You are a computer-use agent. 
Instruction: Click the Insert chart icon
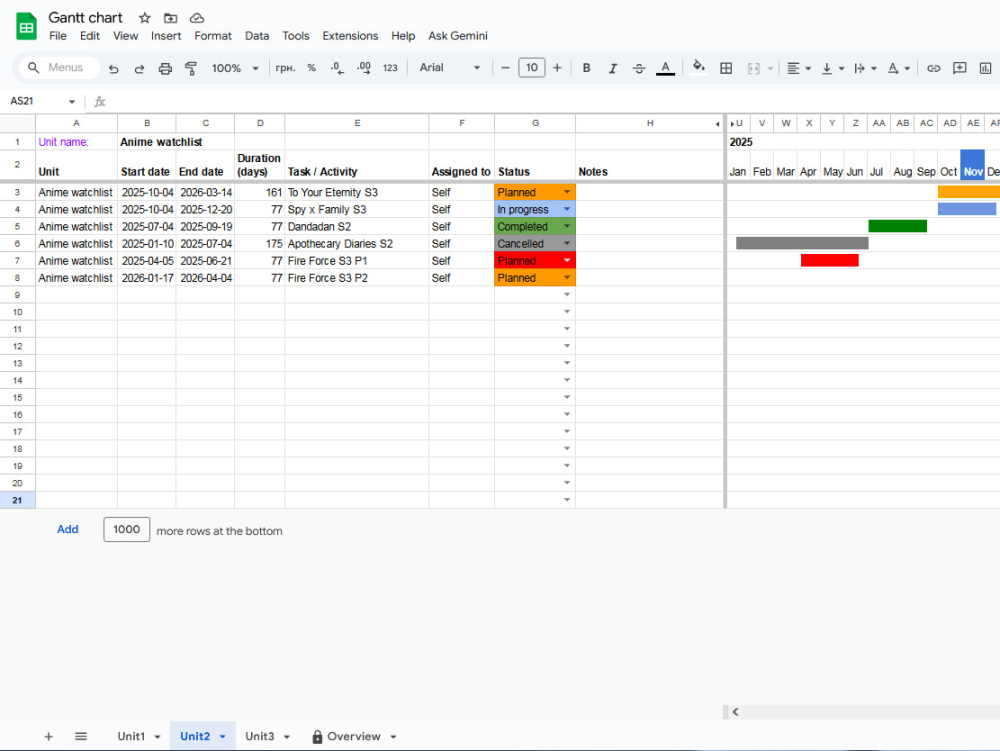point(985,68)
